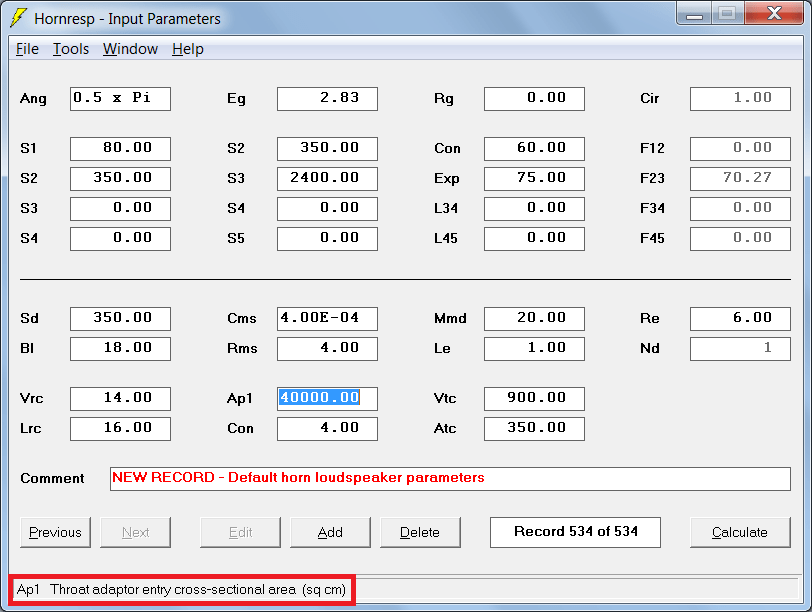The image size is (812, 612).
Task: Click the Mmd label
Action: pyautogui.click(x=450, y=318)
